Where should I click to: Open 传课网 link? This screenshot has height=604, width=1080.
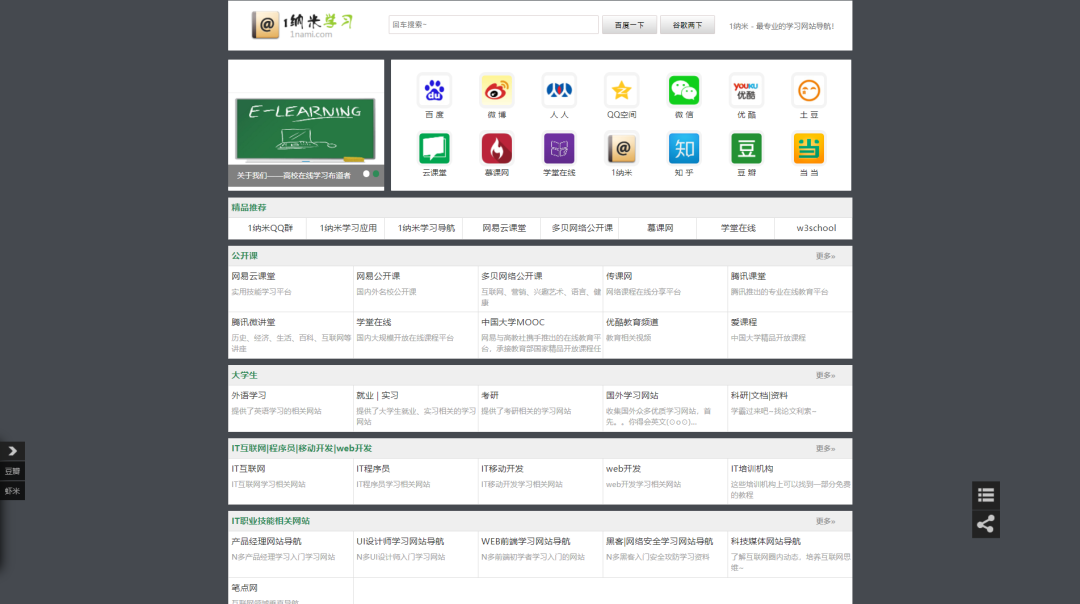pyautogui.click(x=619, y=276)
